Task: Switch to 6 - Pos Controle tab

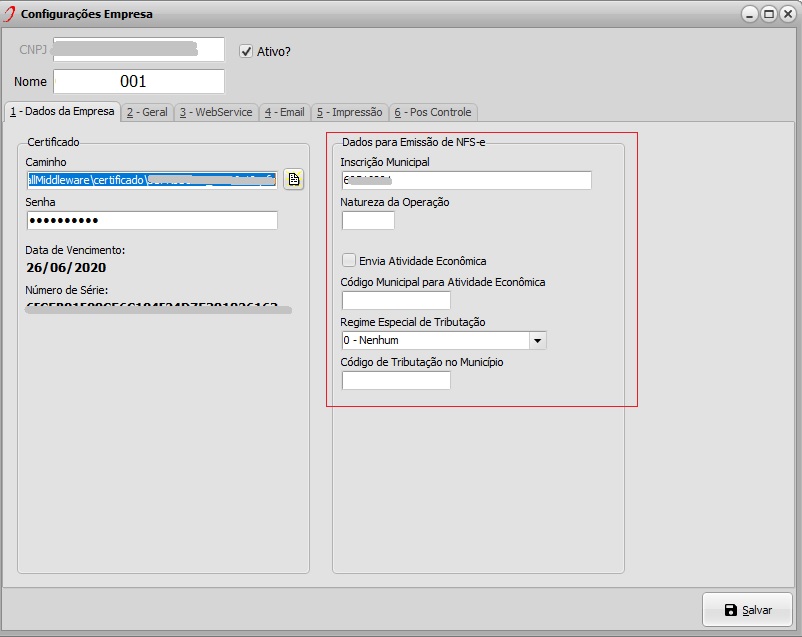Action: (433, 113)
